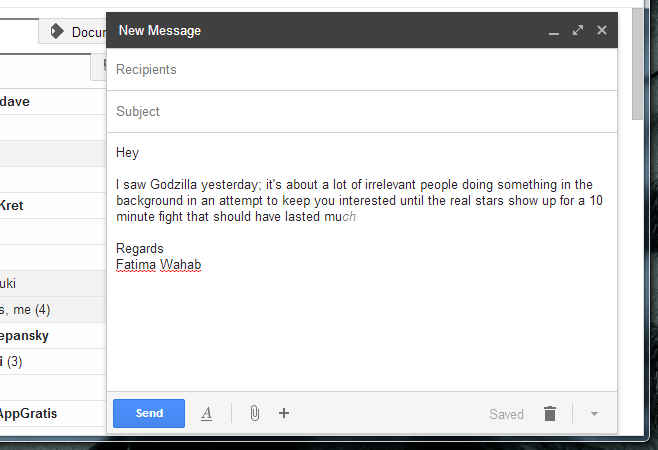The width and height of the screenshot is (658, 450).
Task: Open the email from dave in the inbox
Action: click(53, 101)
